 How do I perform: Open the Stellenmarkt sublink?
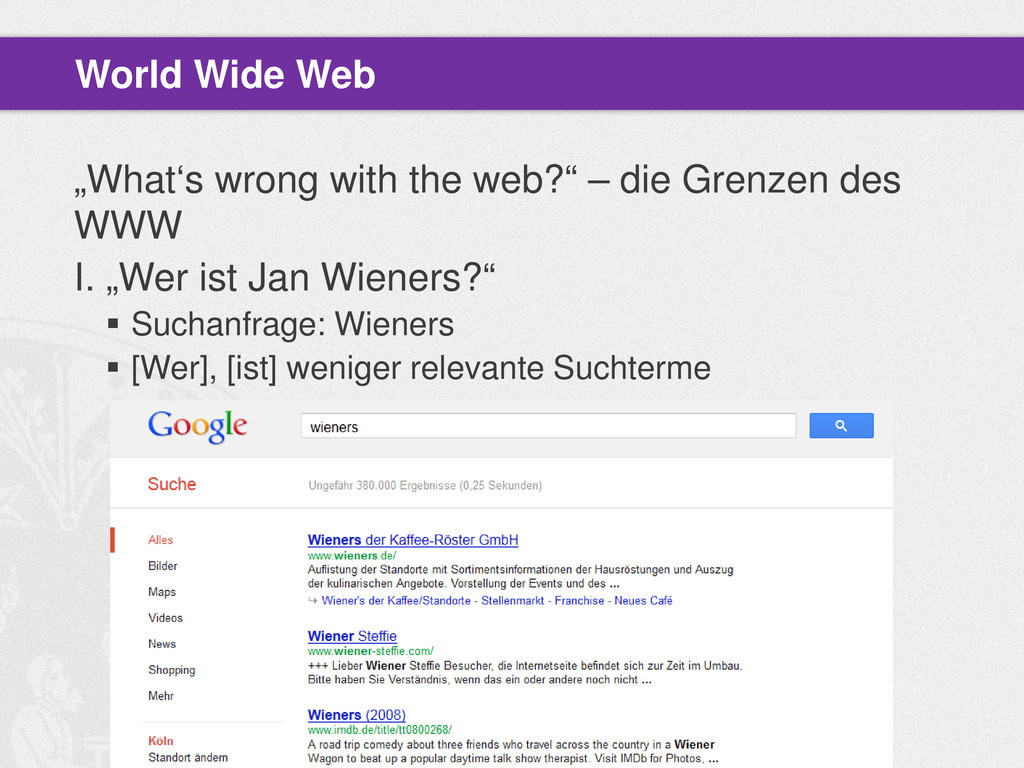513,601
